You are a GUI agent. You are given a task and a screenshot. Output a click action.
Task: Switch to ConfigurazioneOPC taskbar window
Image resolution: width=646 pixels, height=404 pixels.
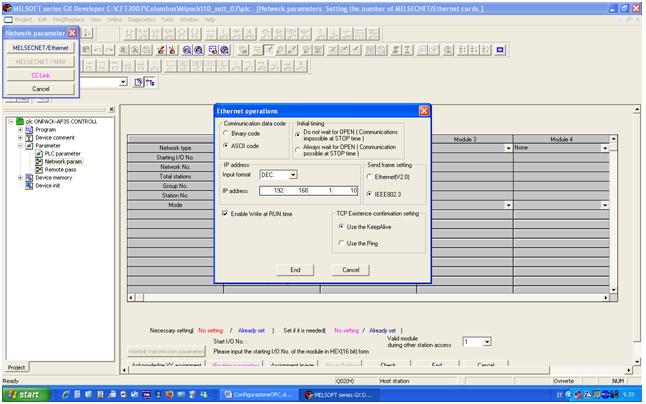tap(259, 395)
